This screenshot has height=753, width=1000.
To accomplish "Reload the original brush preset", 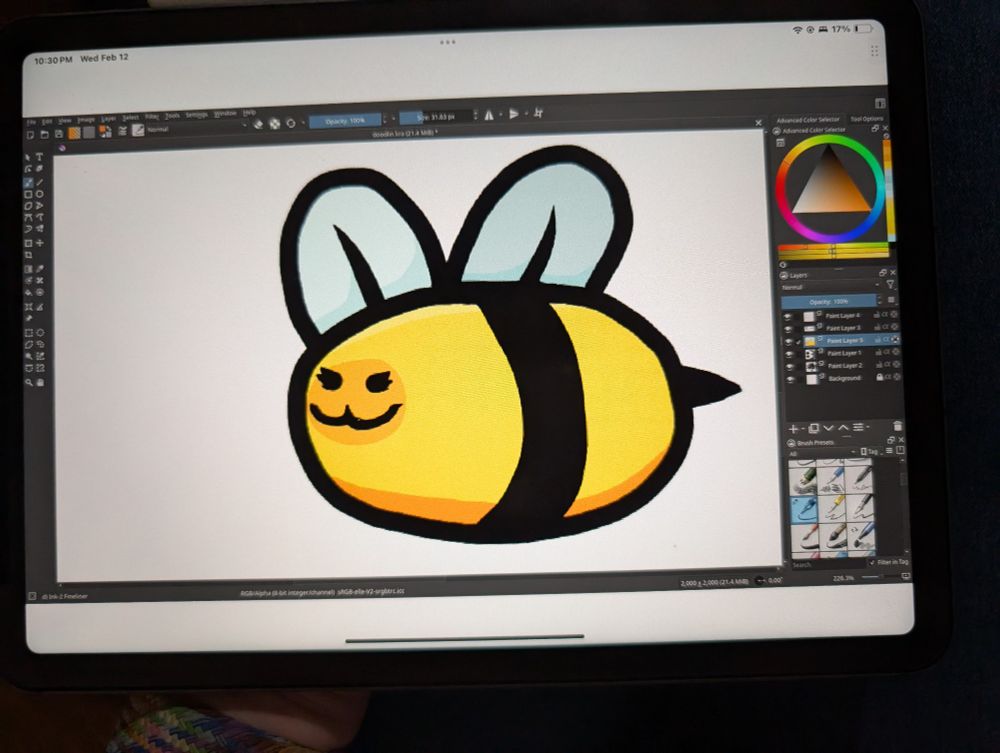I will coord(291,124).
